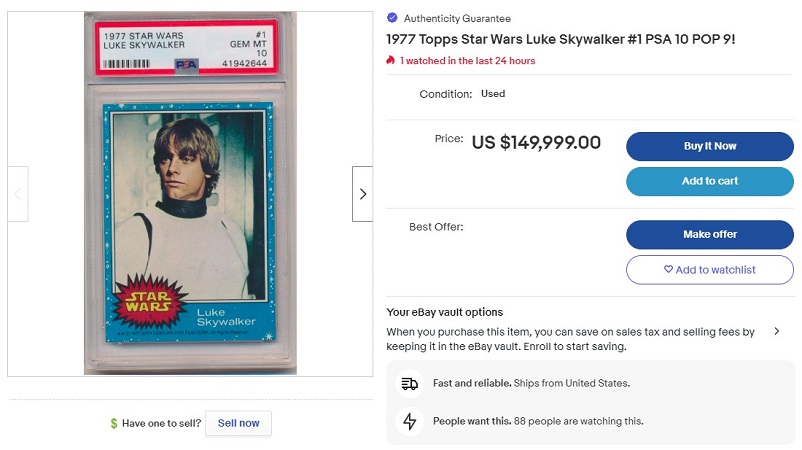Click the delivery truck shipping icon
The height and width of the screenshot is (450, 802).
pos(409,384)
